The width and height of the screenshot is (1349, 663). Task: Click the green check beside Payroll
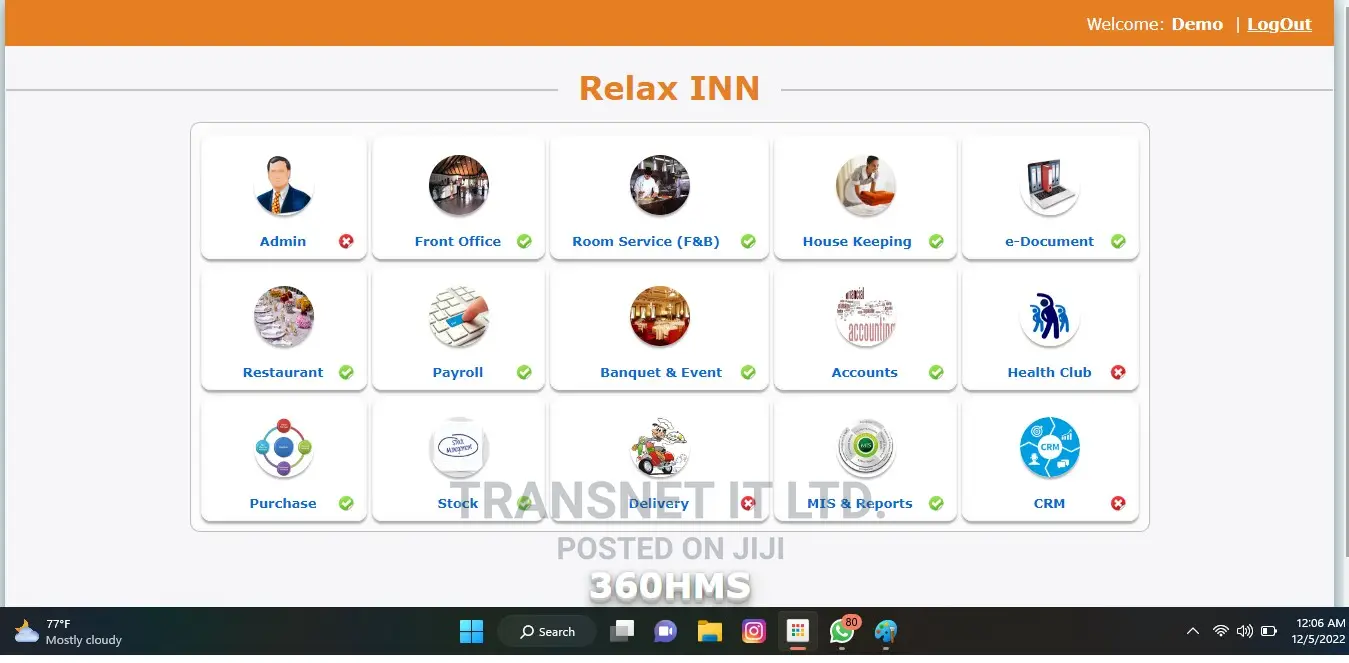click(x=524, y=372)
